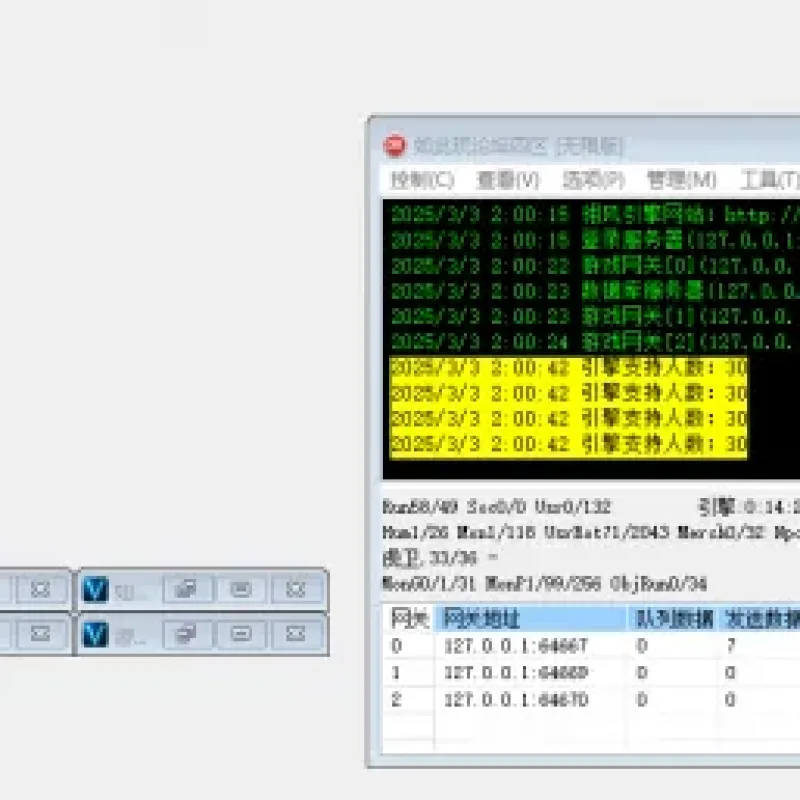This screenshot has width=800, height=800.
Task: Select gateway address 127.0.0.1:64669
Action: [x=516, y=673]
